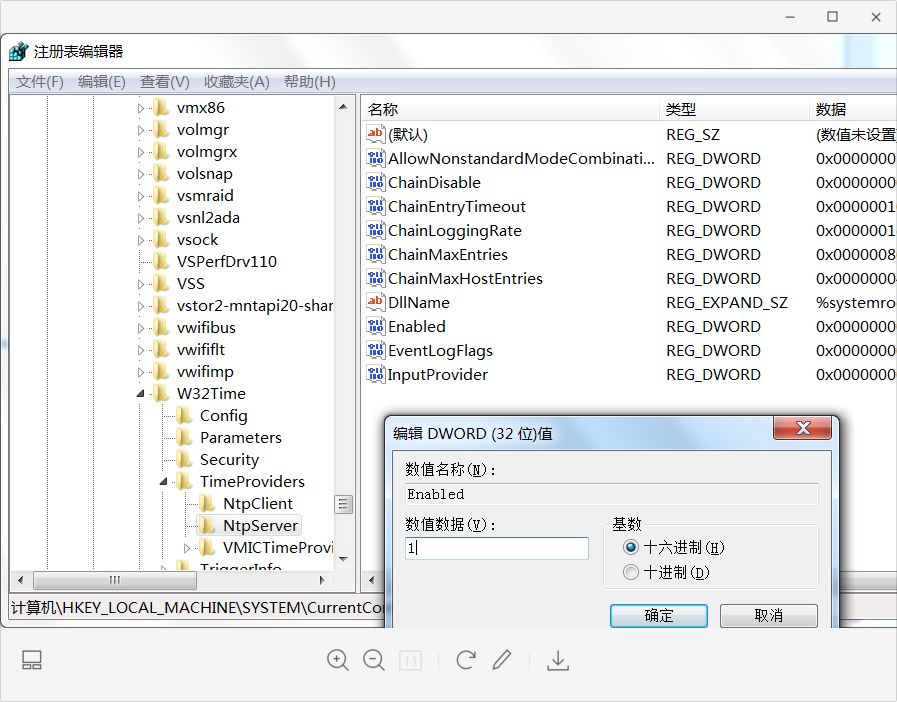Viewport: 897px width, 702px height.
Task: Click the download icon in viewer toolbar
Action: coord(557,660)
